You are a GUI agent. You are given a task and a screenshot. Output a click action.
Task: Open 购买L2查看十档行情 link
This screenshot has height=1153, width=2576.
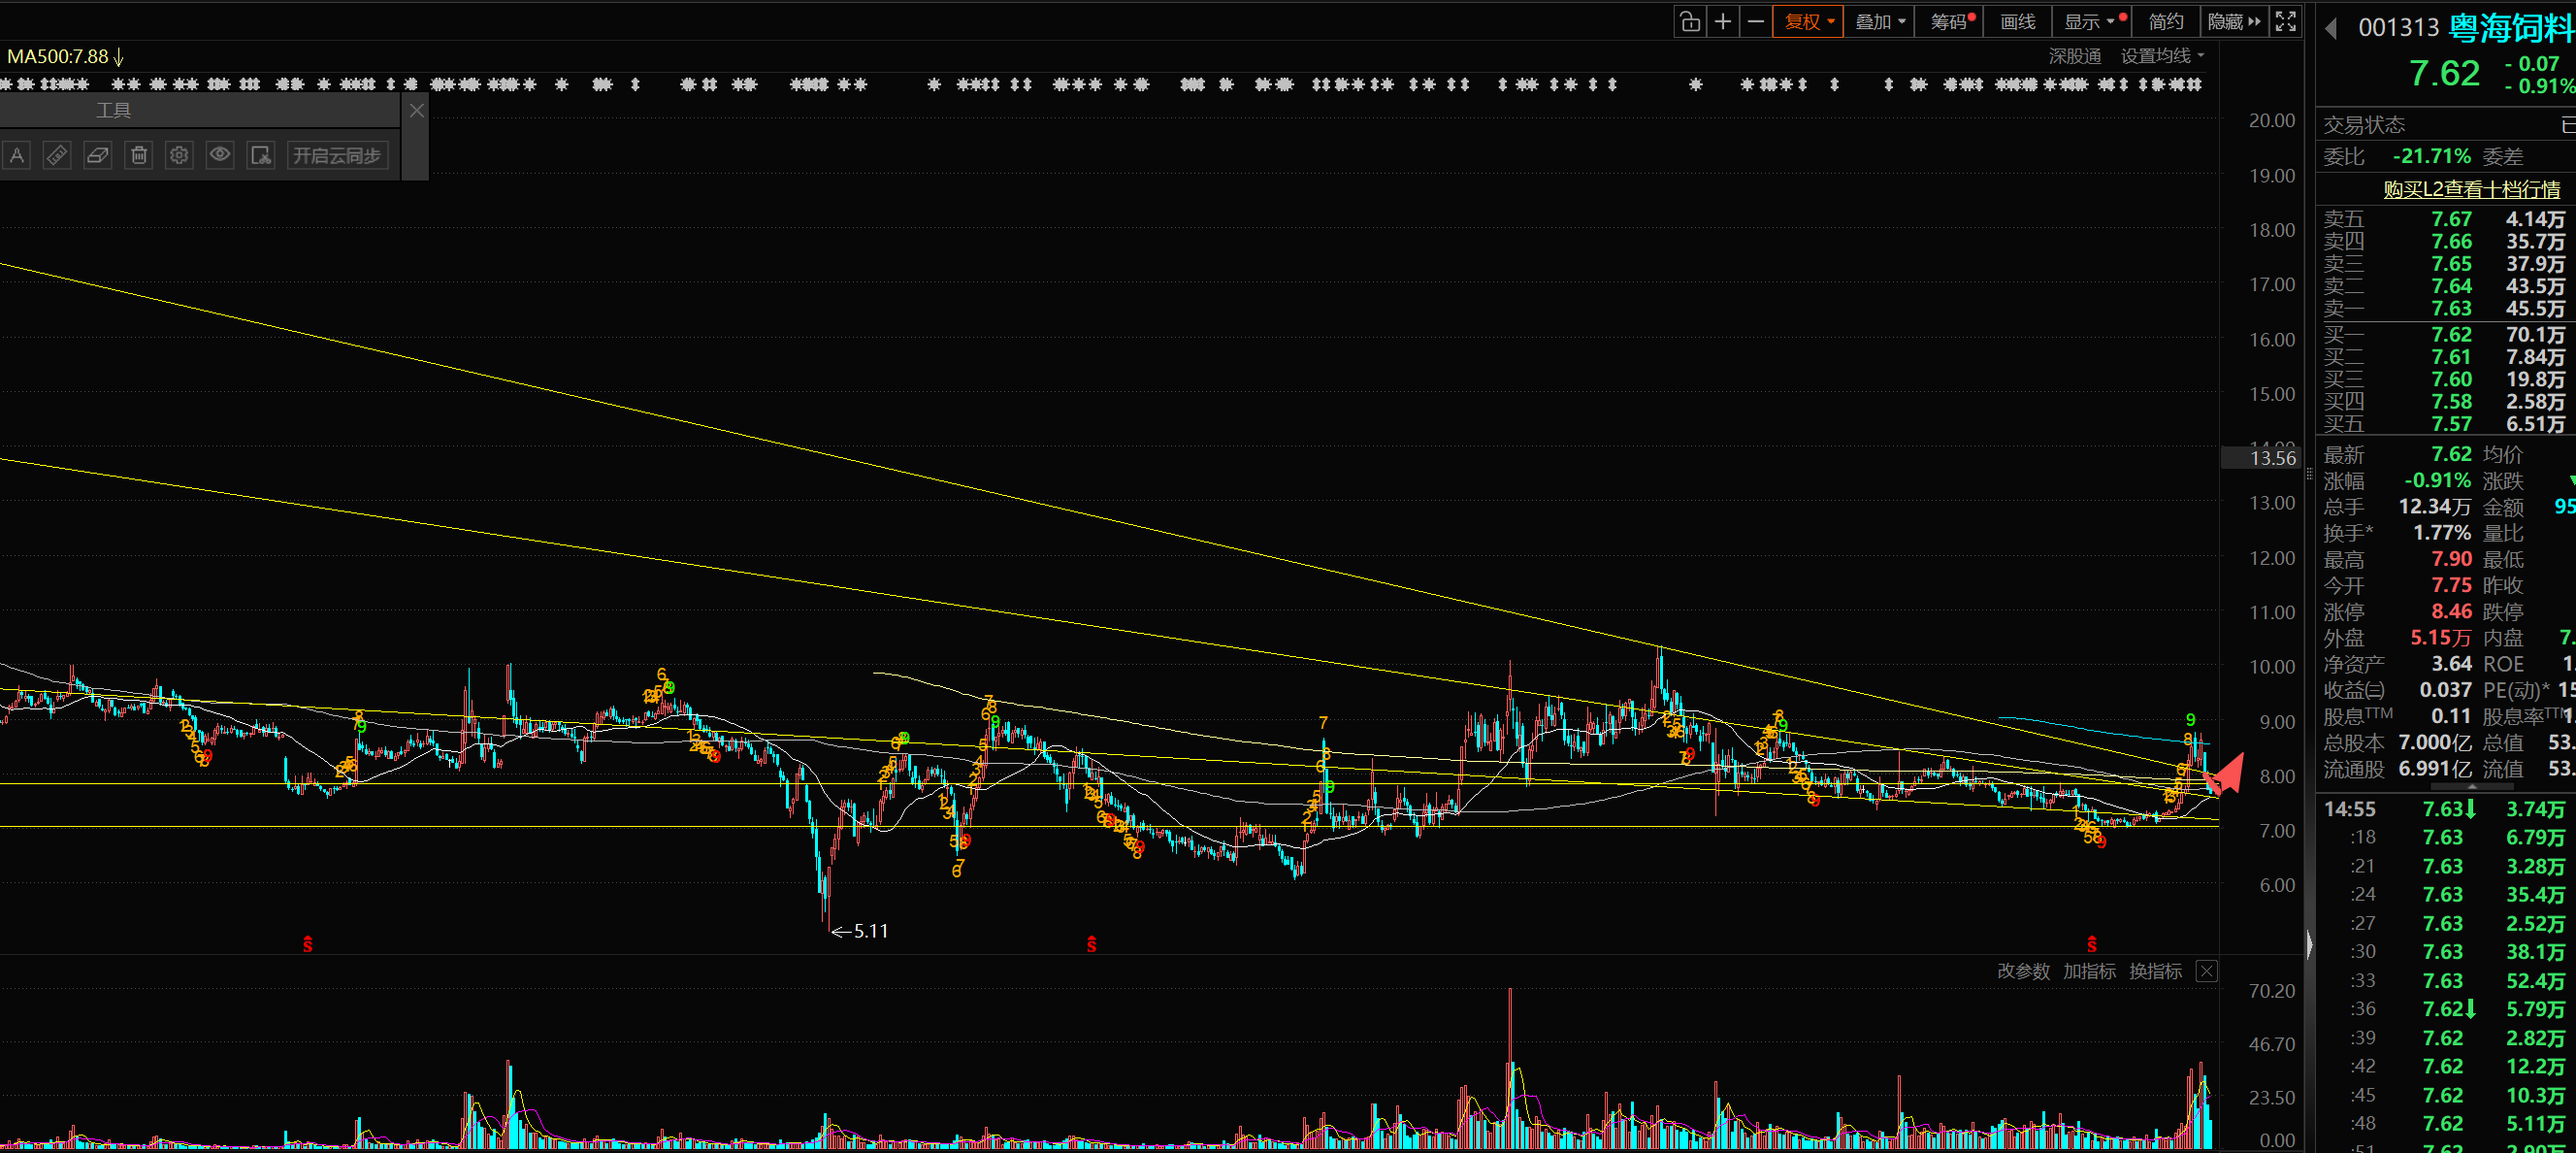(2470, 189)
